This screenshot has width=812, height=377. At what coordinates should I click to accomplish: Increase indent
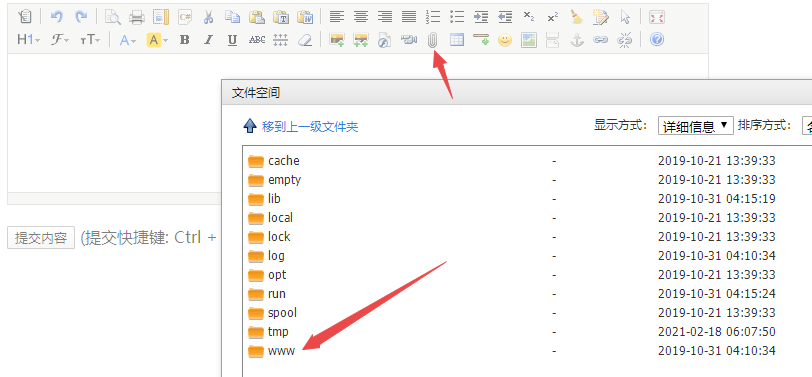(481, 17)
